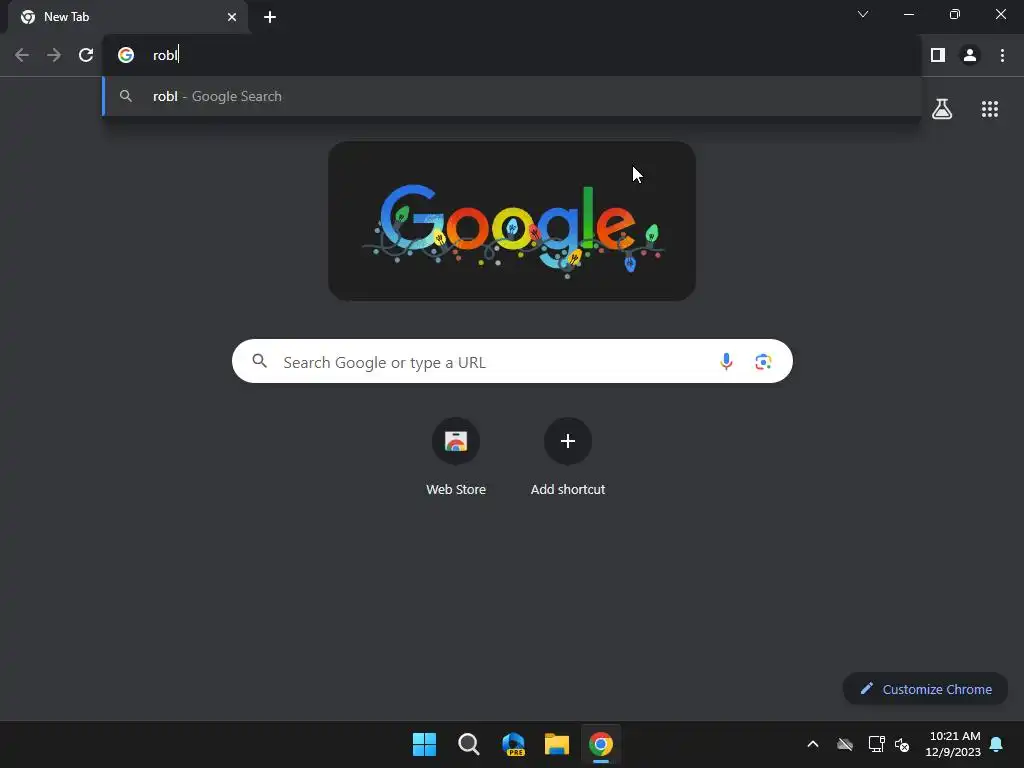
Task: Open the Web Store shortcut
Action: click(x=456, y=458)
